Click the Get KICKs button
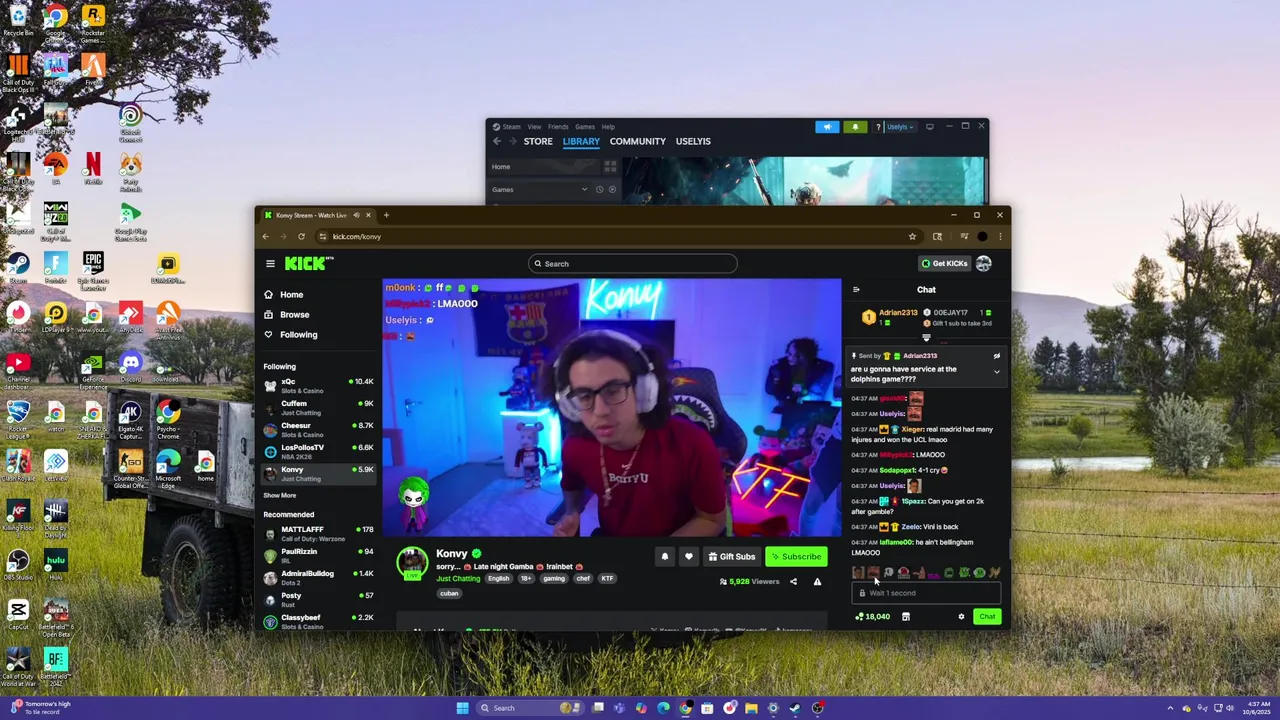 click(x=944, y=264)
